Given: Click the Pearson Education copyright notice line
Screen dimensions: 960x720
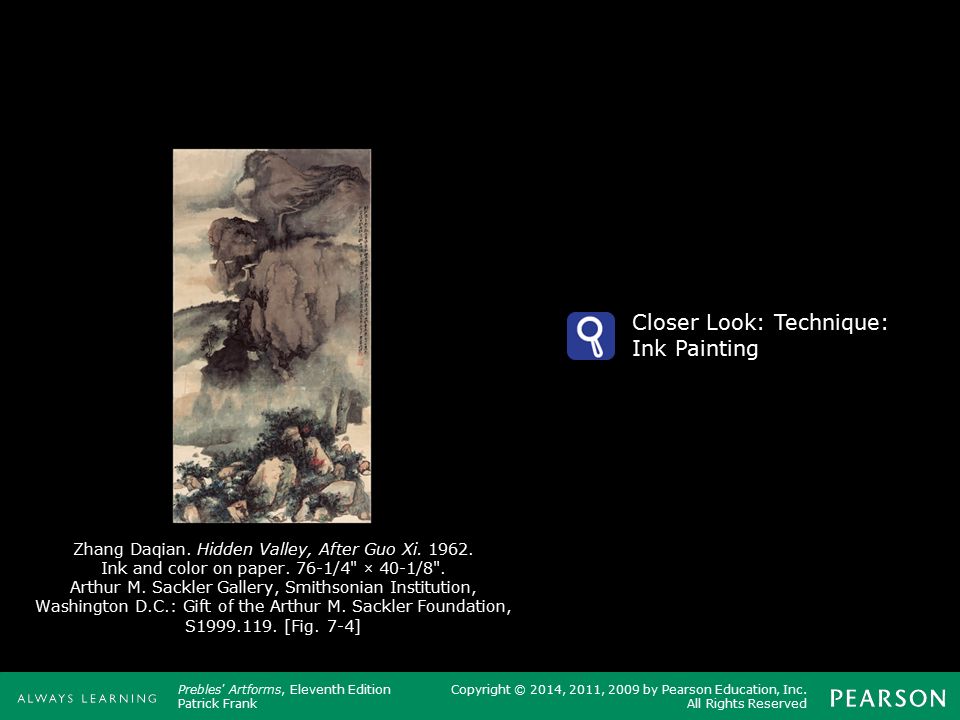Looking at the screenshot, I should [629, 689].
